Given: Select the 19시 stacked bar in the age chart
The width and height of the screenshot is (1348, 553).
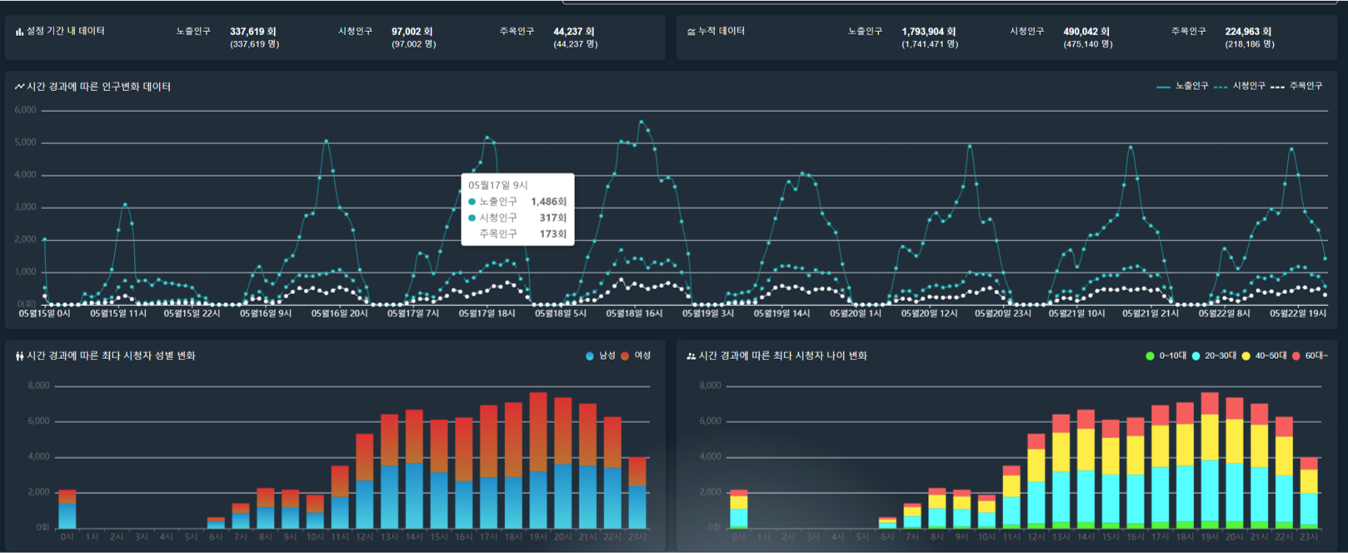Looking at the screenshot, I should pos(1210,460).
